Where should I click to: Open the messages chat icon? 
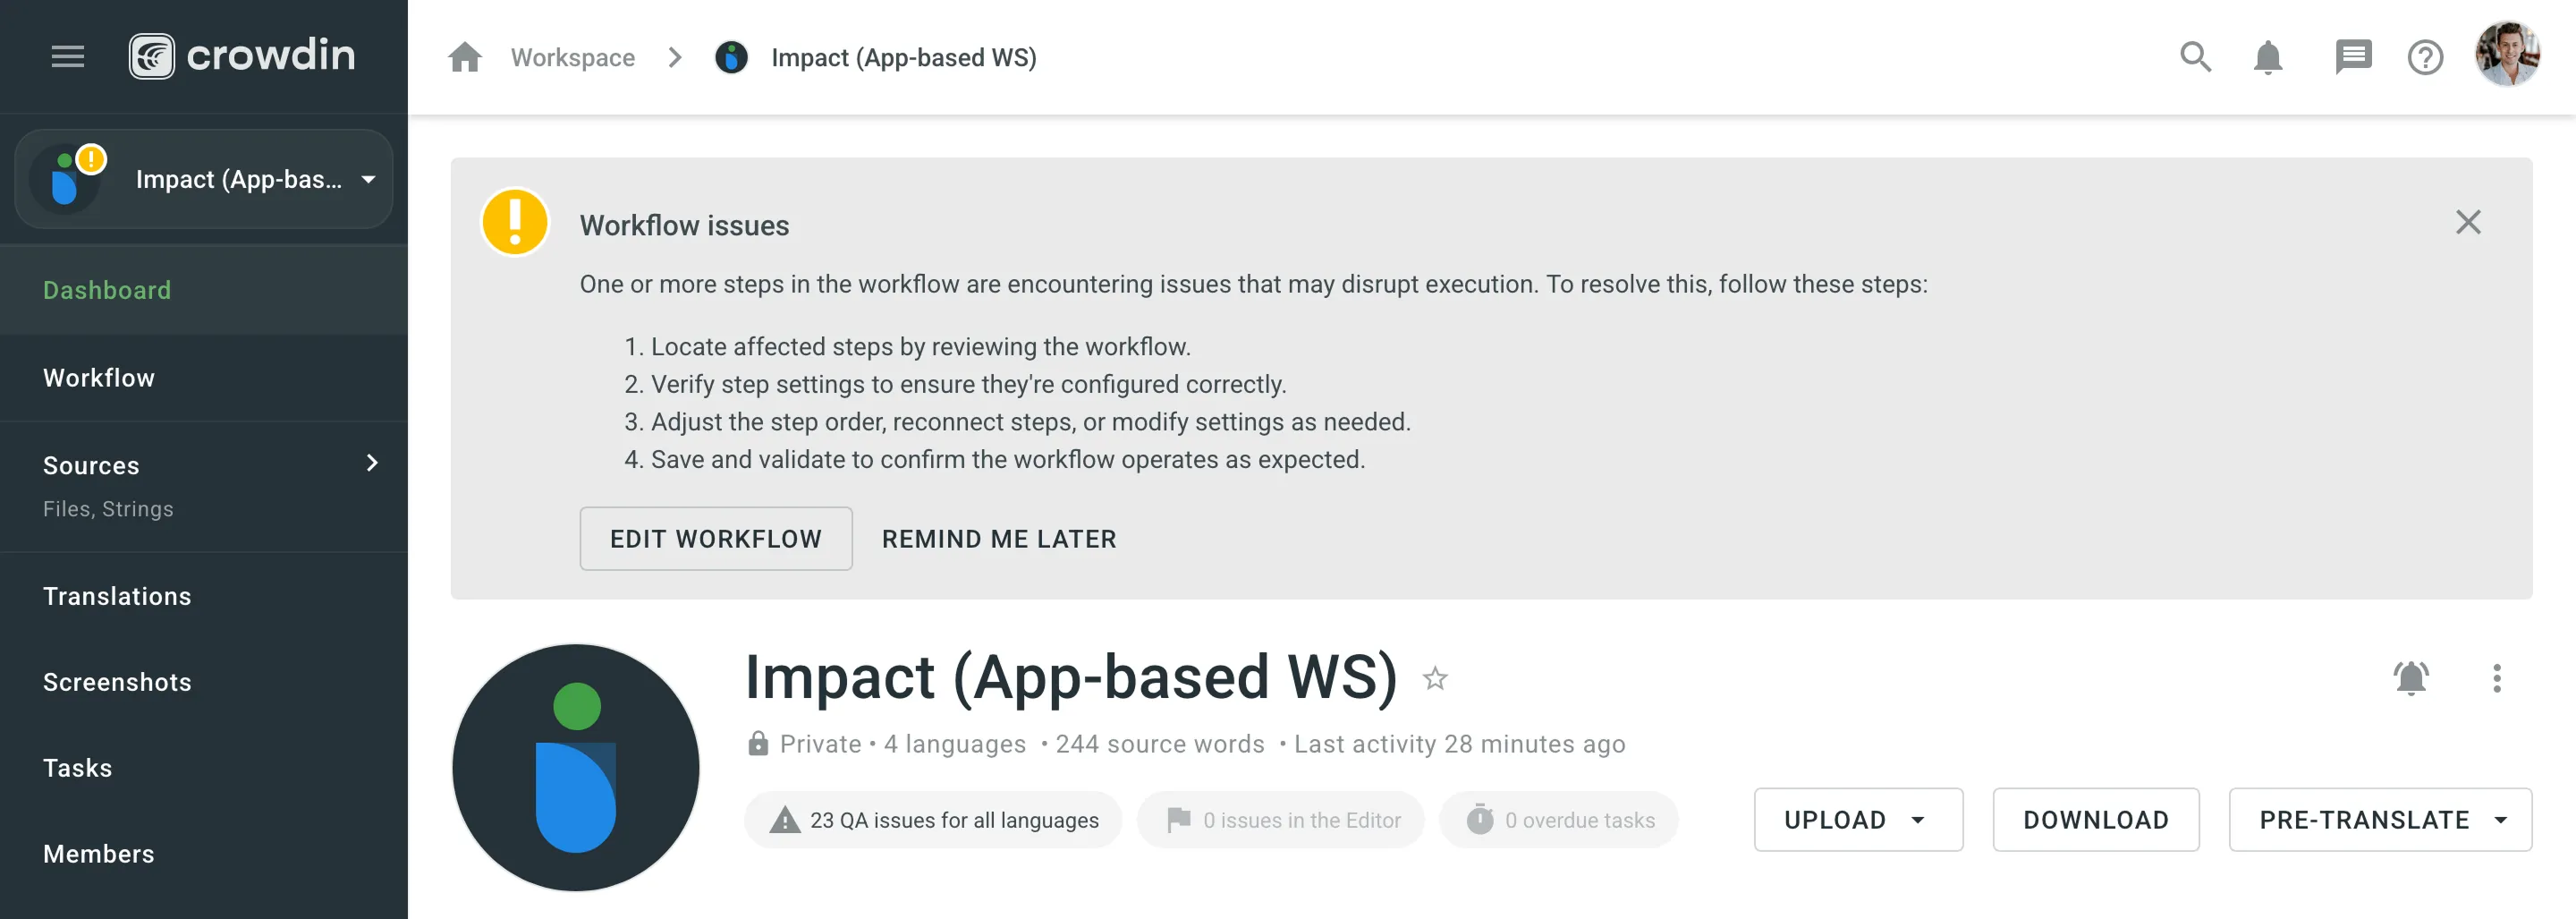pyautogui.click(x=2354, y=57)
